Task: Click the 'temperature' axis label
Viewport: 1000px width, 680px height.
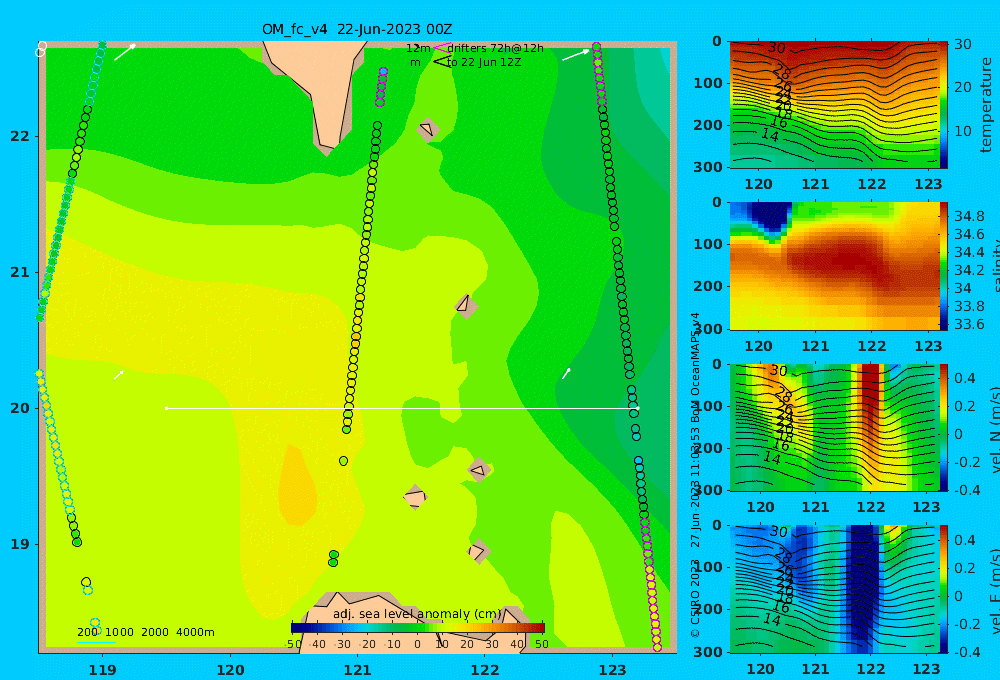Action: (986, 105)
